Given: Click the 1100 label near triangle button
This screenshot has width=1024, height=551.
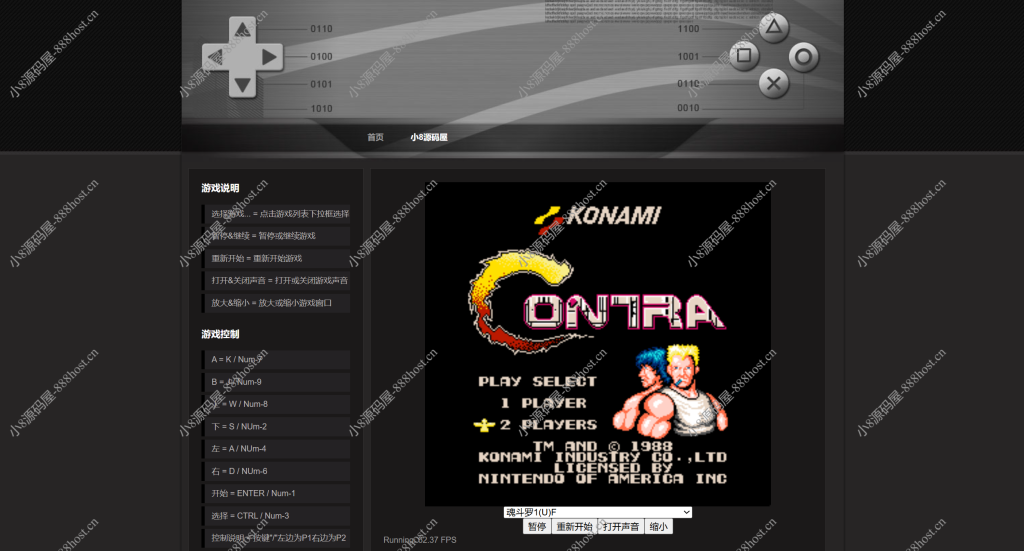Looking at the screenshot, I should 688,29.
